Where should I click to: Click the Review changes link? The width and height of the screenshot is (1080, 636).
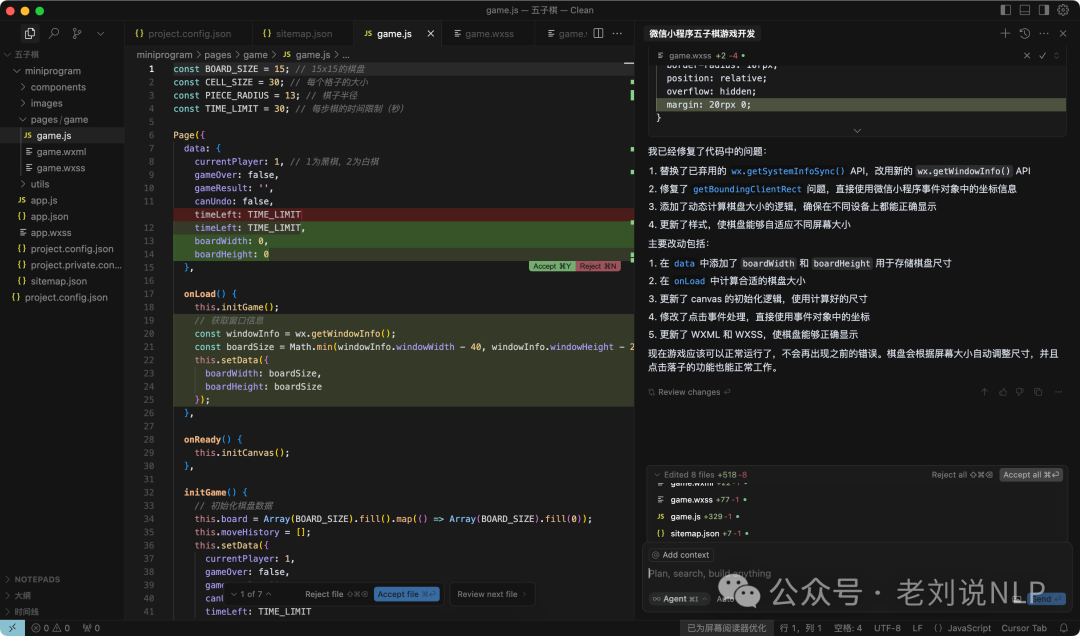point(689,392)
